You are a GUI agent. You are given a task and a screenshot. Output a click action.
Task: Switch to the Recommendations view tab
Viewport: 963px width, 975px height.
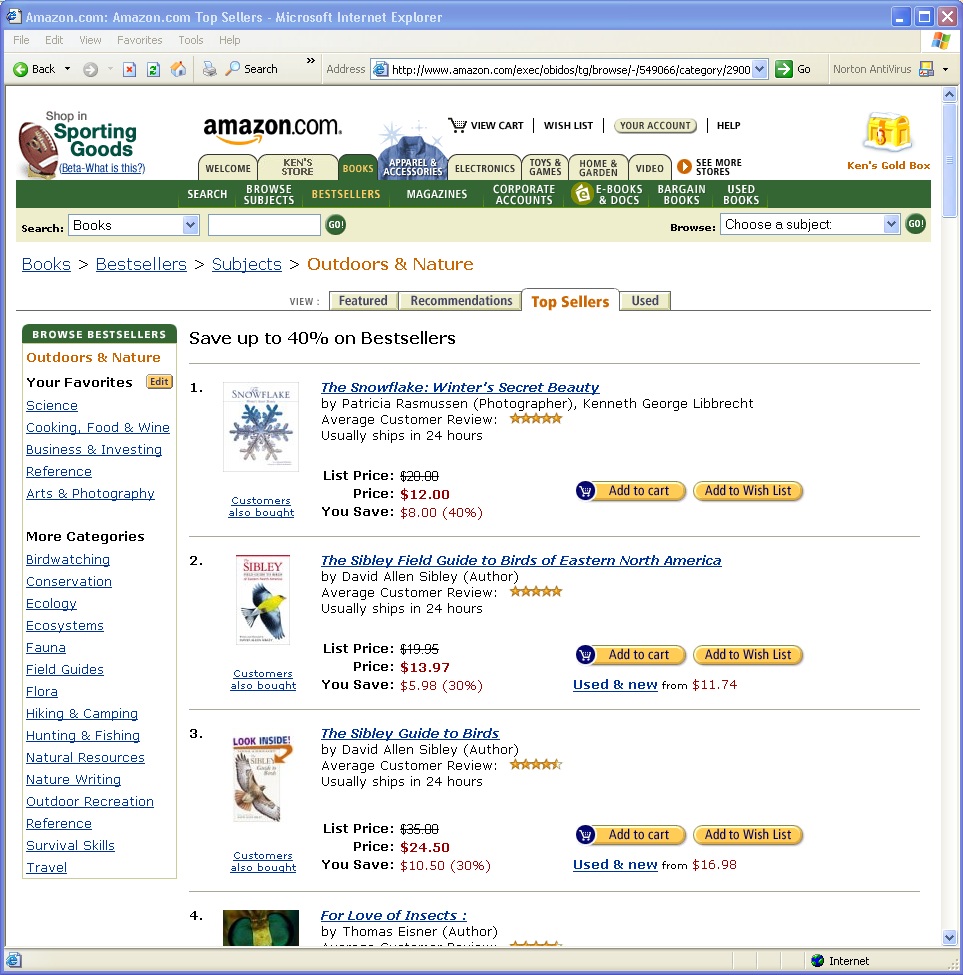461,301
